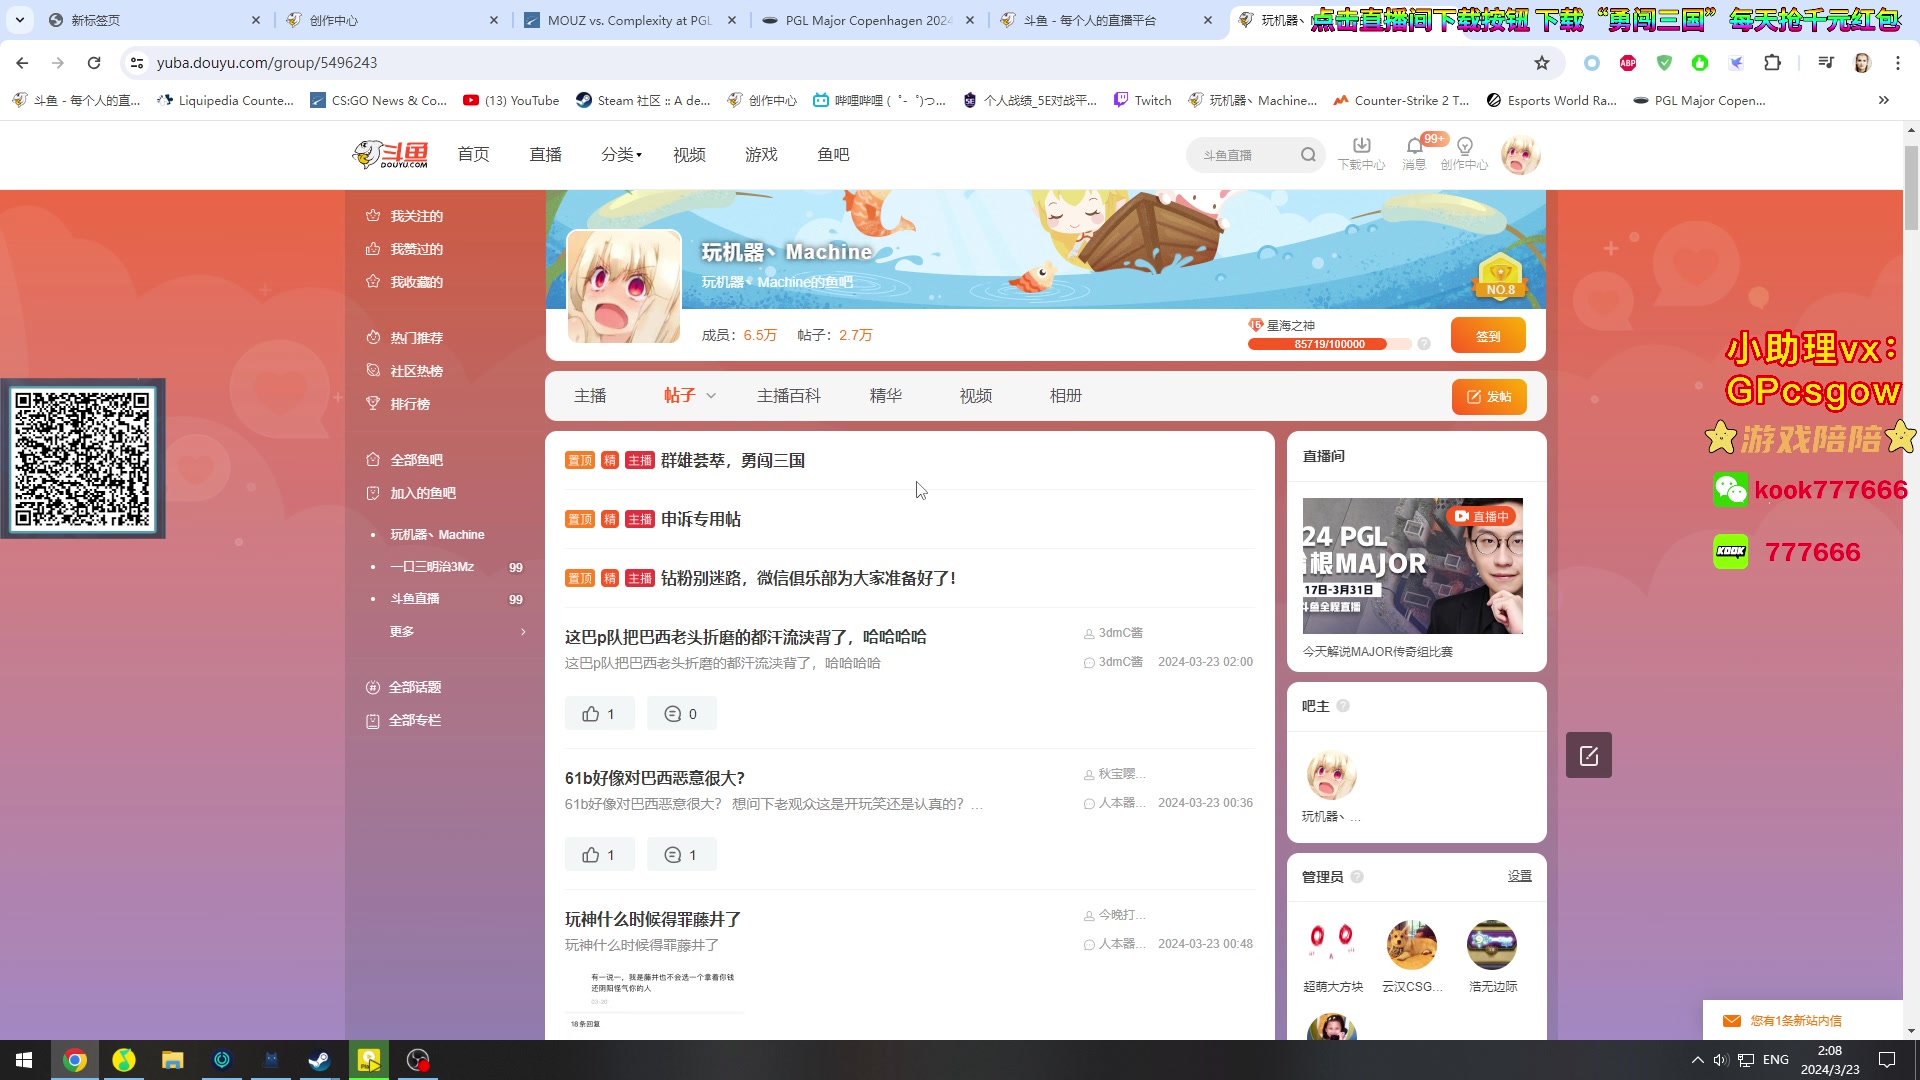Open 鱼吧 in the top navigation
Screen dimensions: 1920x1080
tap(833, 155)
